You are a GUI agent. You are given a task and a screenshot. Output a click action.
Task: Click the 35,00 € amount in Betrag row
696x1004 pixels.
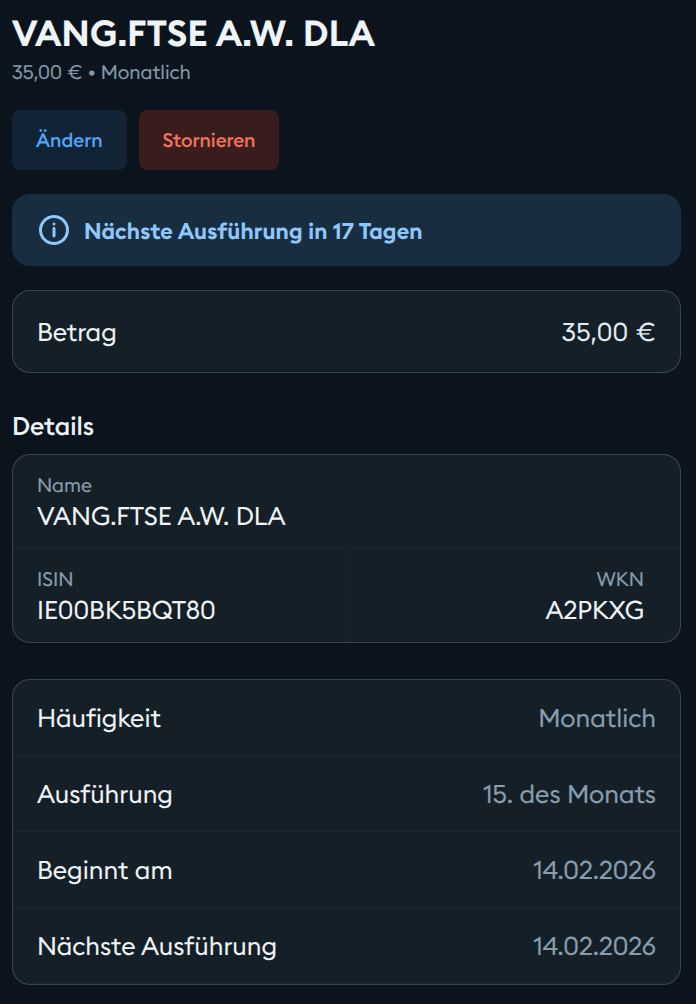click(x=608, y=332)
